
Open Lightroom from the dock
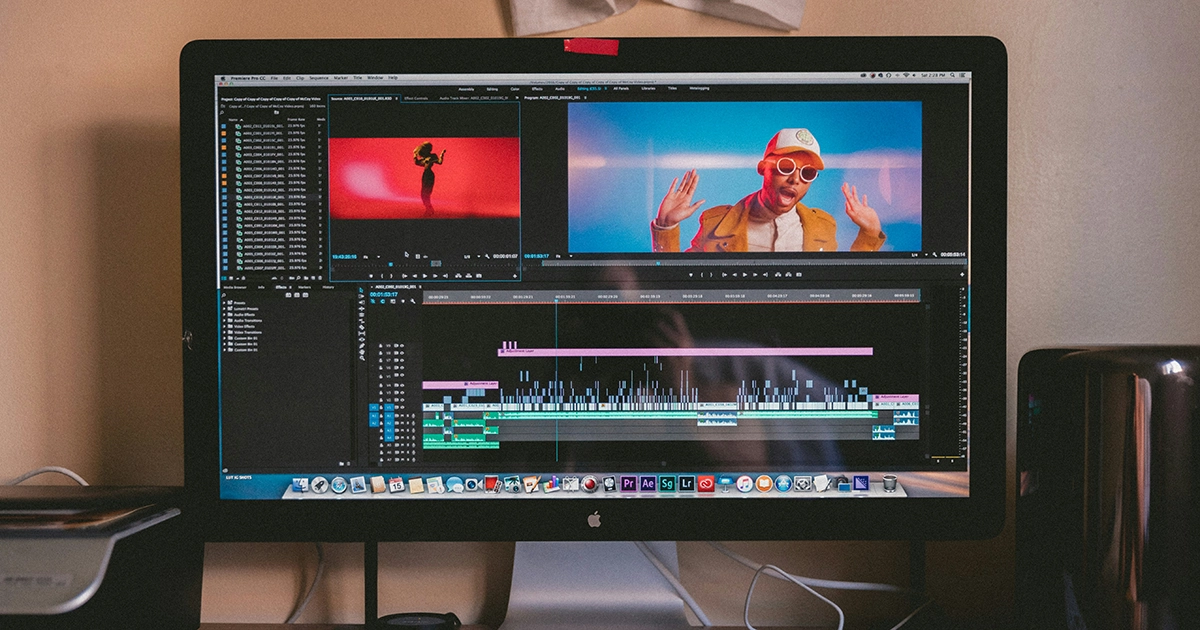[x=686, y=484]
